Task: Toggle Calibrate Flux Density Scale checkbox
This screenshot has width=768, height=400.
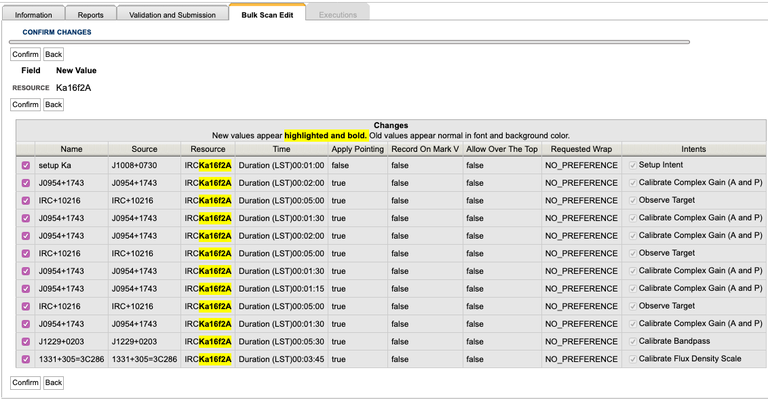Action: pyautogui.click(x=631, y=359)
